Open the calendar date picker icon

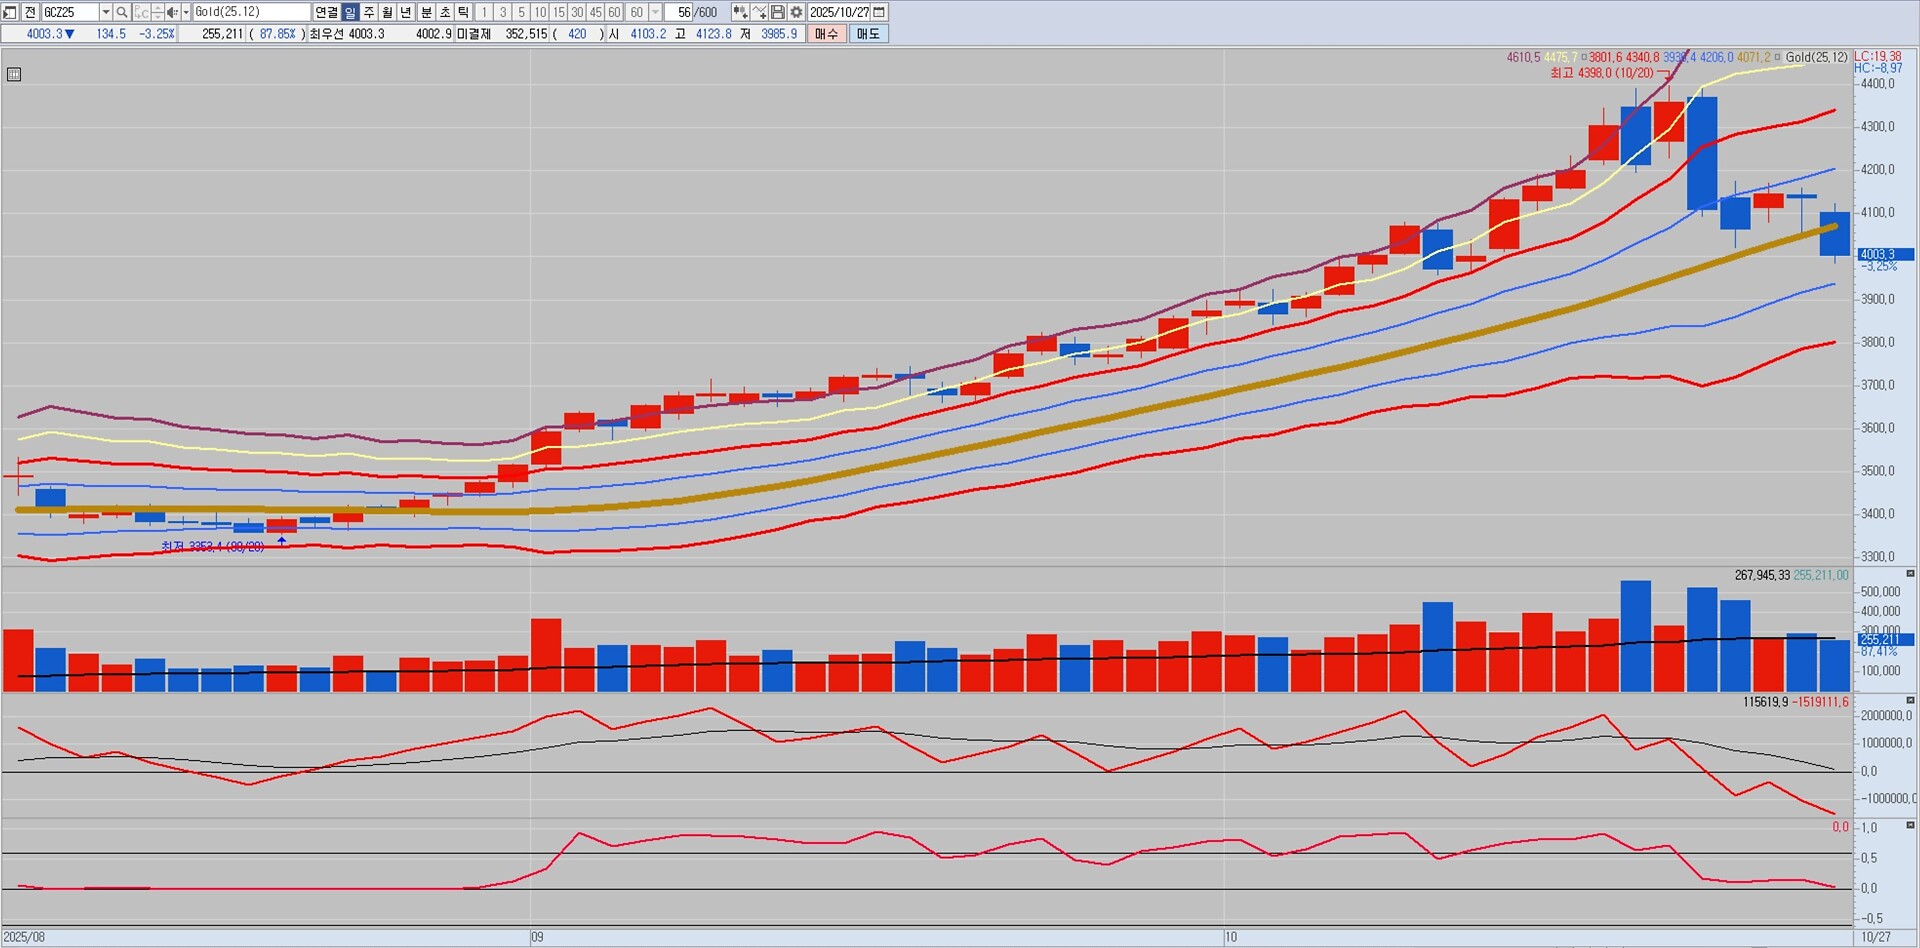(x=880, y=12)
